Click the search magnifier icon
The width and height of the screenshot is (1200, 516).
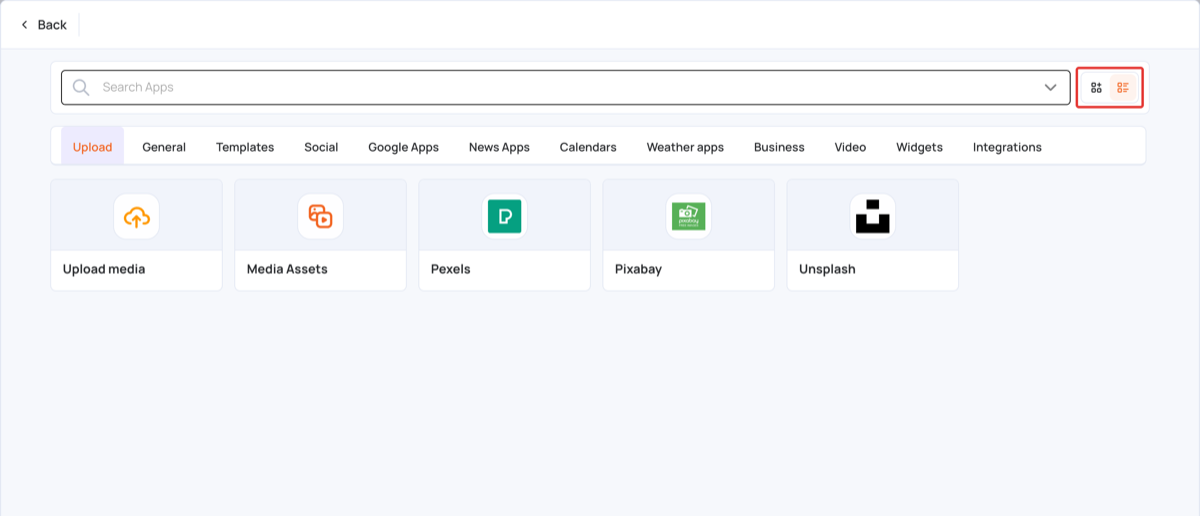coord(81,87)
